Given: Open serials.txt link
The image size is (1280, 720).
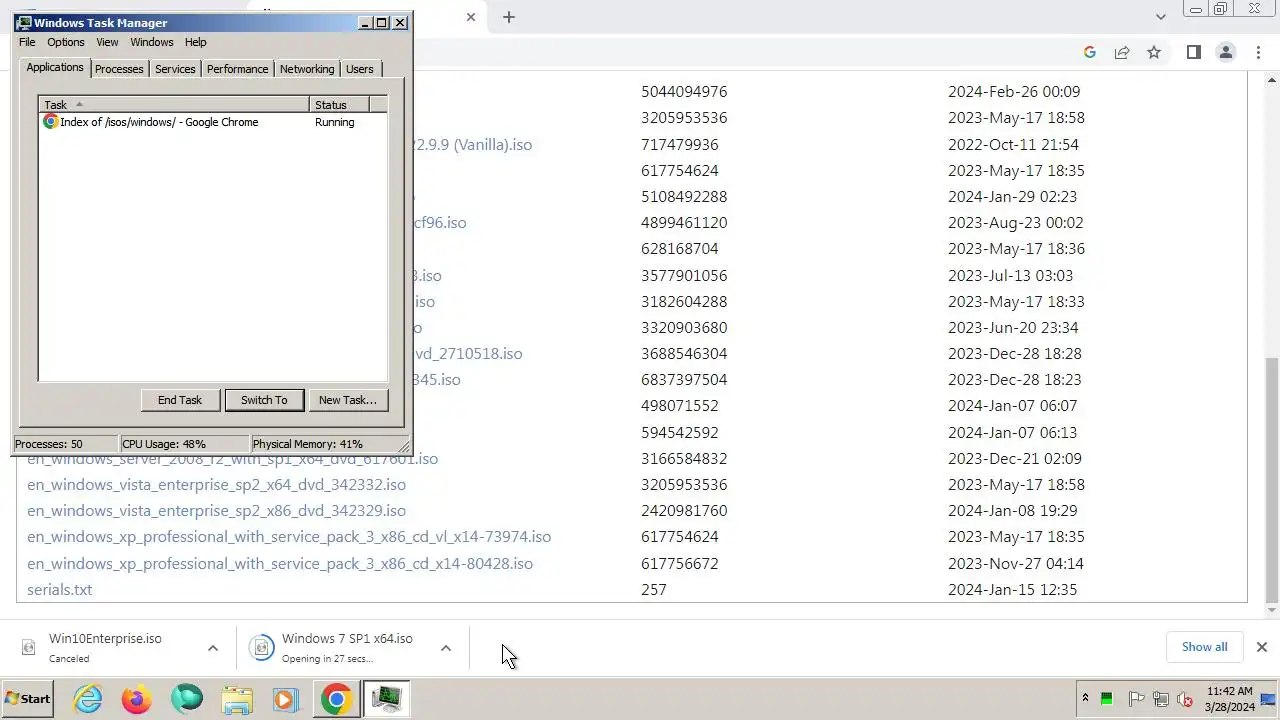Looking at the screenshot, I should pos(59,589).
